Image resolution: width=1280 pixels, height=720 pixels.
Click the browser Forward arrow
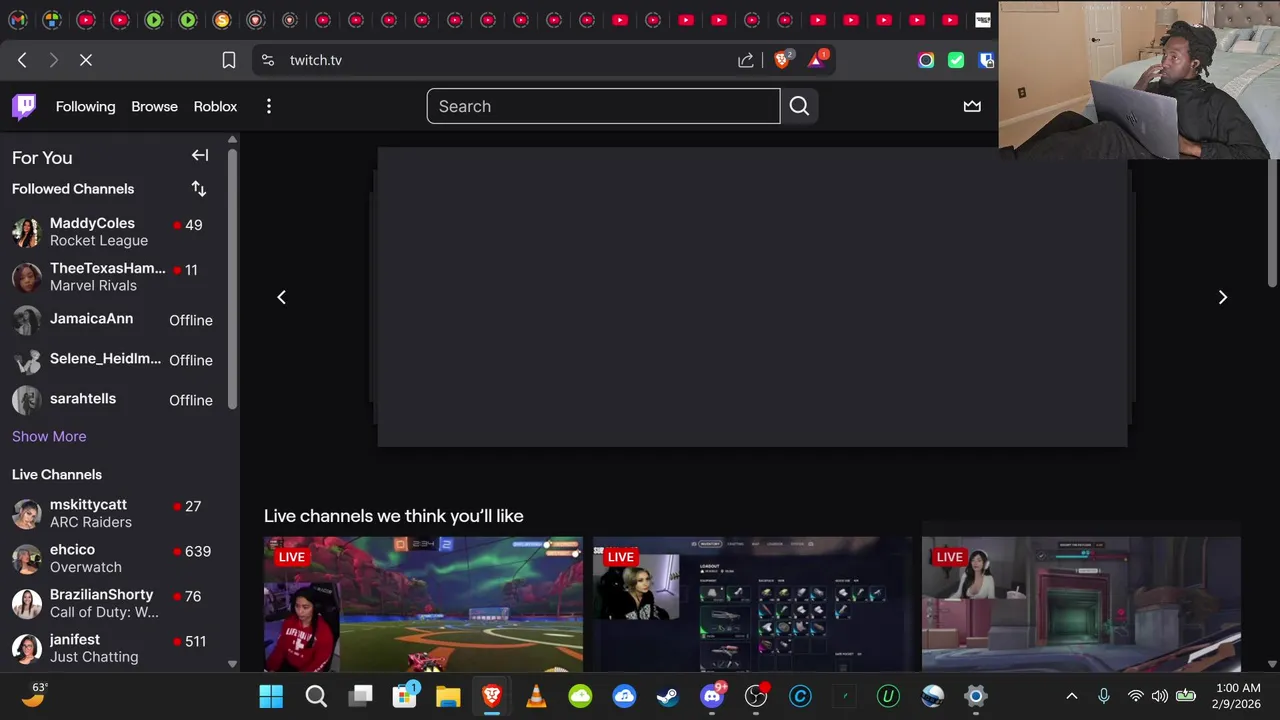[x=53, y=60]
